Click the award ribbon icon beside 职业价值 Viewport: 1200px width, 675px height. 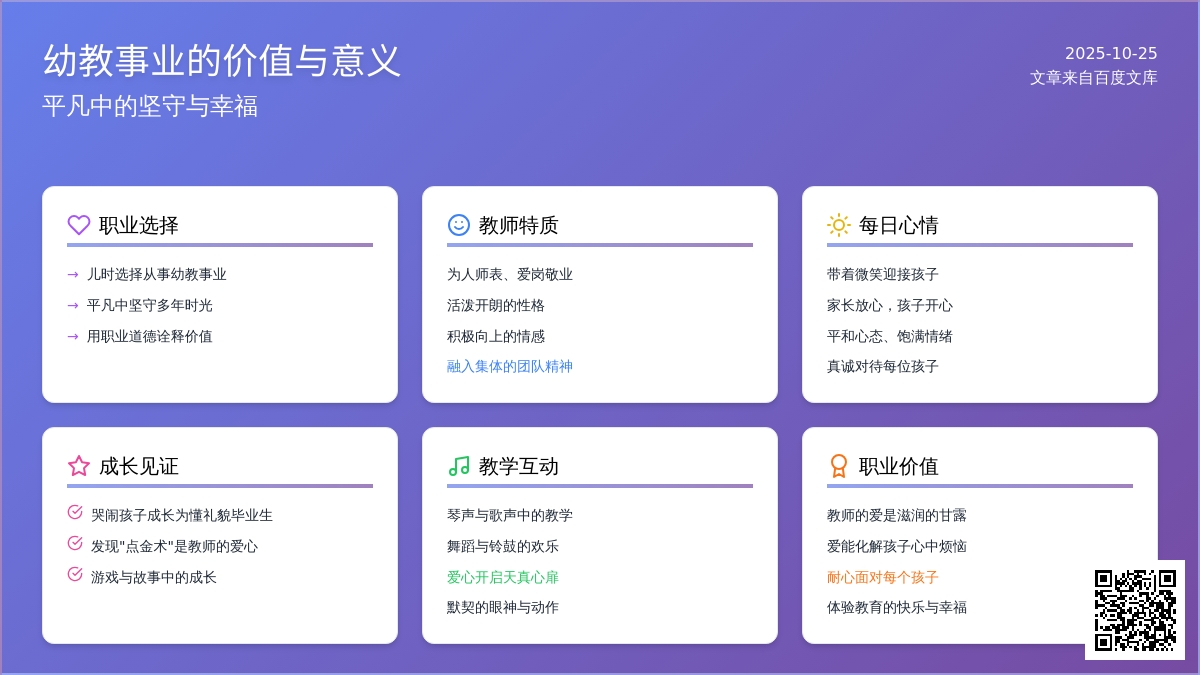tap(839, 466)
